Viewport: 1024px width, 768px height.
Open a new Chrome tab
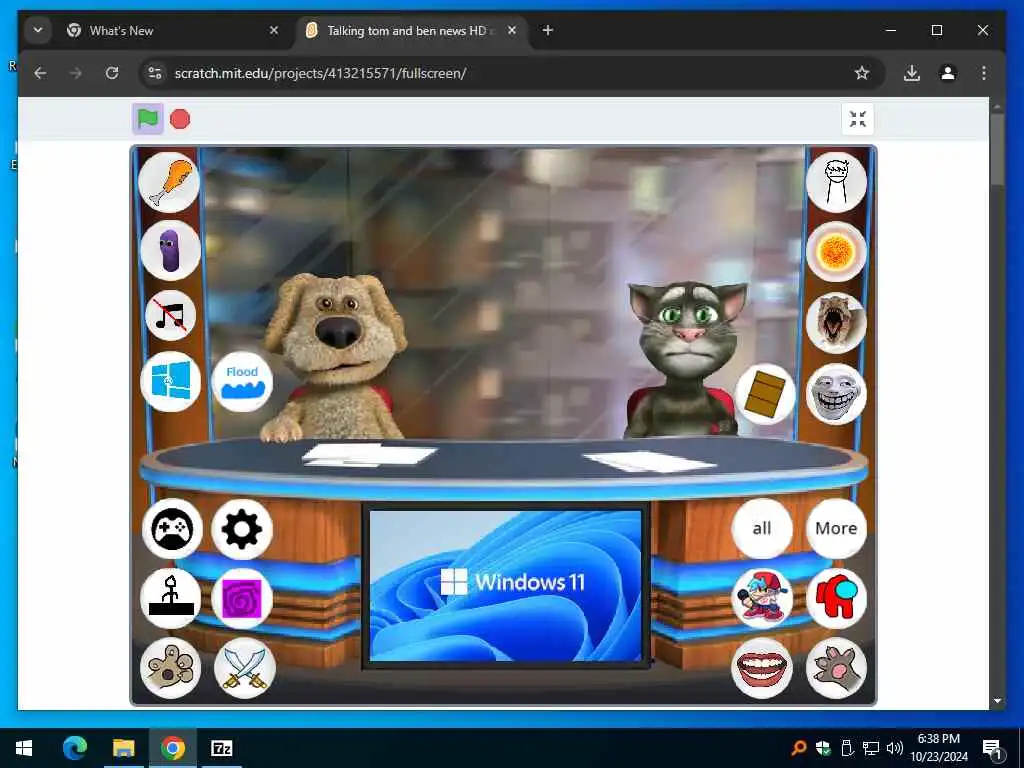548,30
